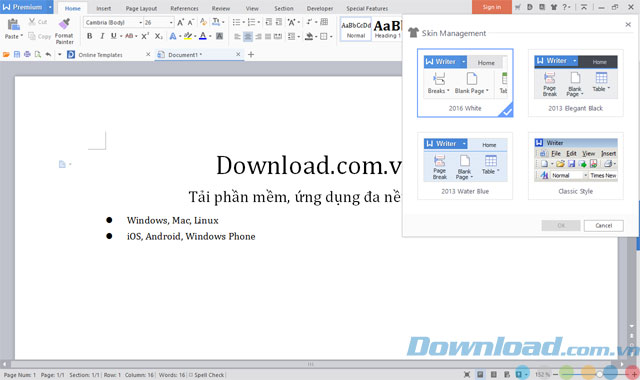Apply italic formatting with I button

click(102, 36)
